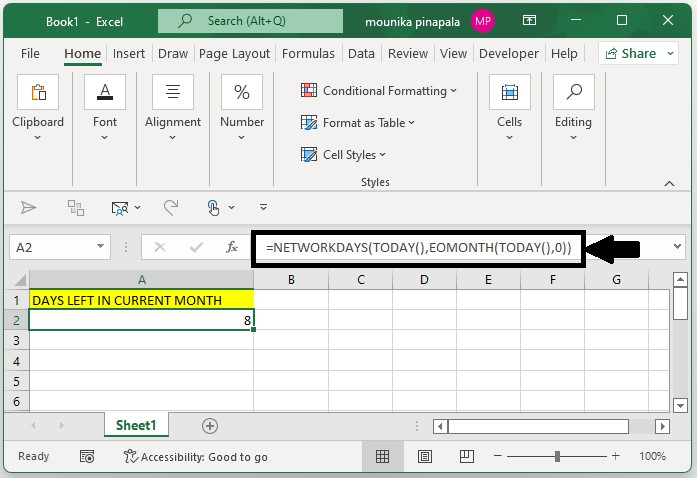This screenshot has height=478, width=697.
Task: Click the Touch/Mouse mode hand icon
Action: pos(213,208)
